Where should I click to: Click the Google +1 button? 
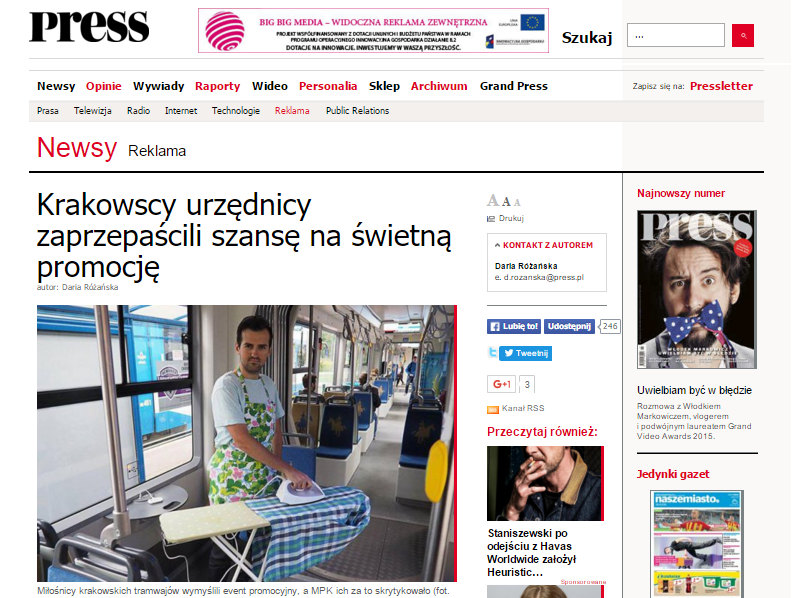click(501, 384)
